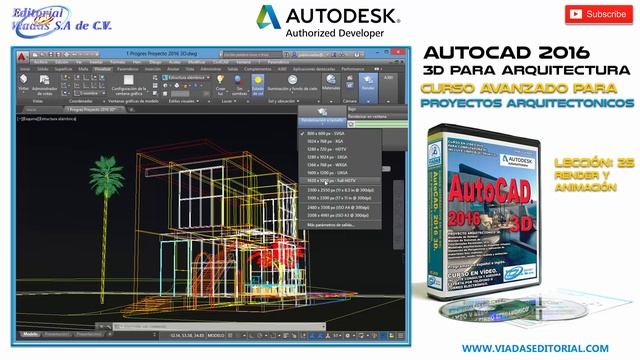
Task: Open Configuración de la ventana gráfica
Action: pos(129,85)
